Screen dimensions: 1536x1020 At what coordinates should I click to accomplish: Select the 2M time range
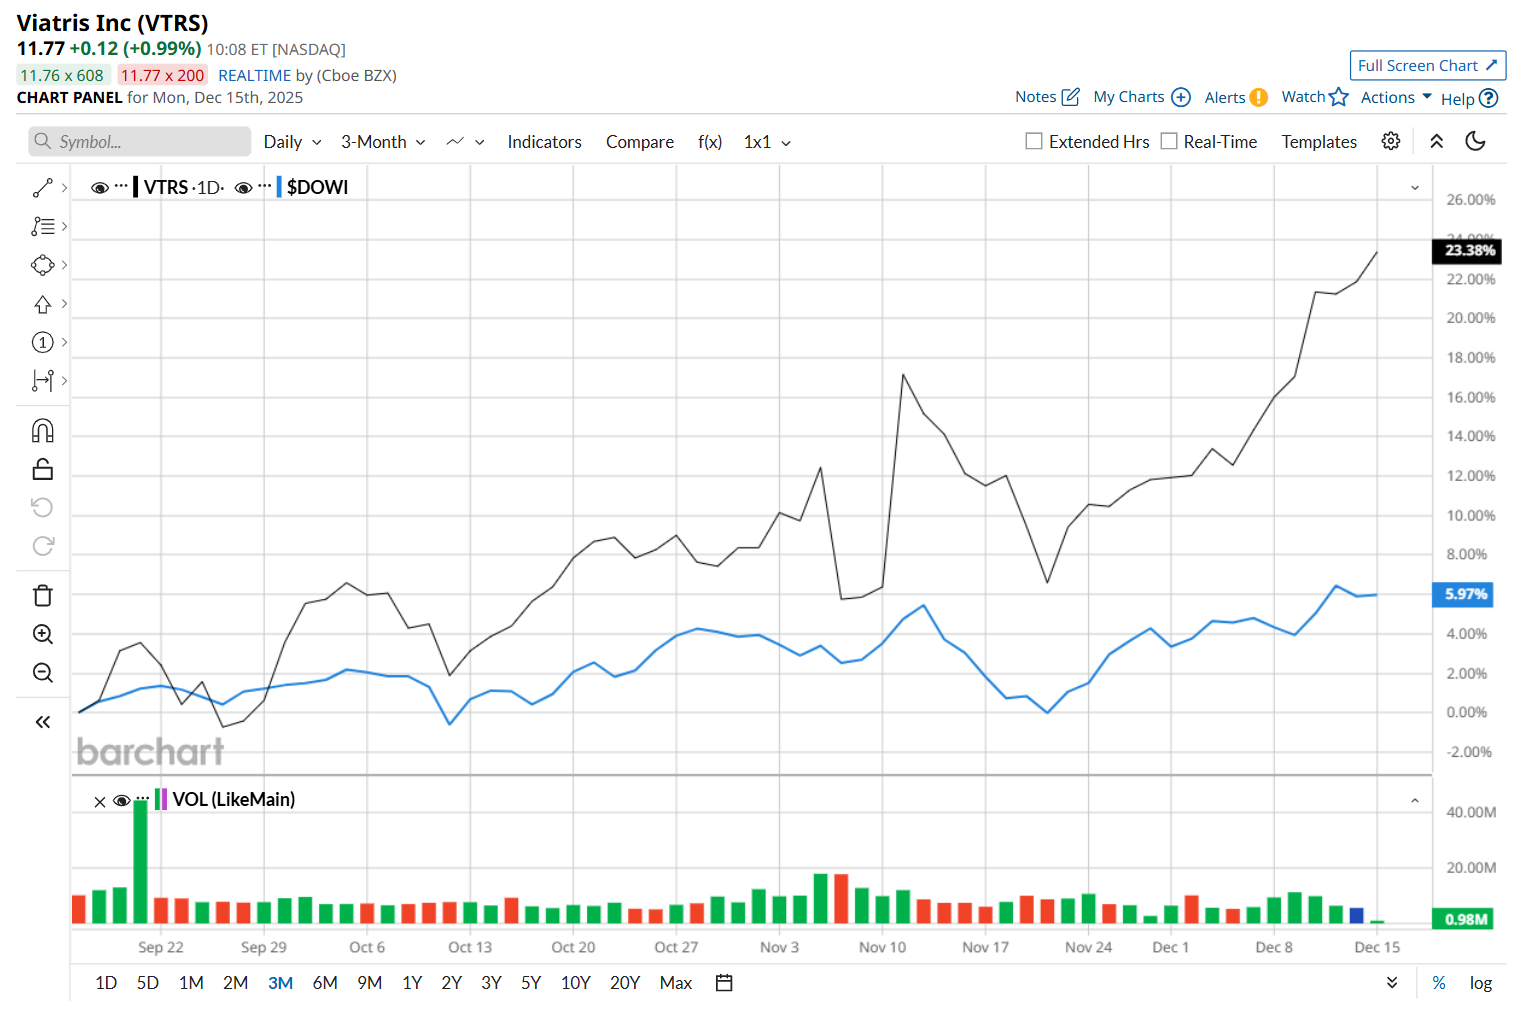coord(236,983)
